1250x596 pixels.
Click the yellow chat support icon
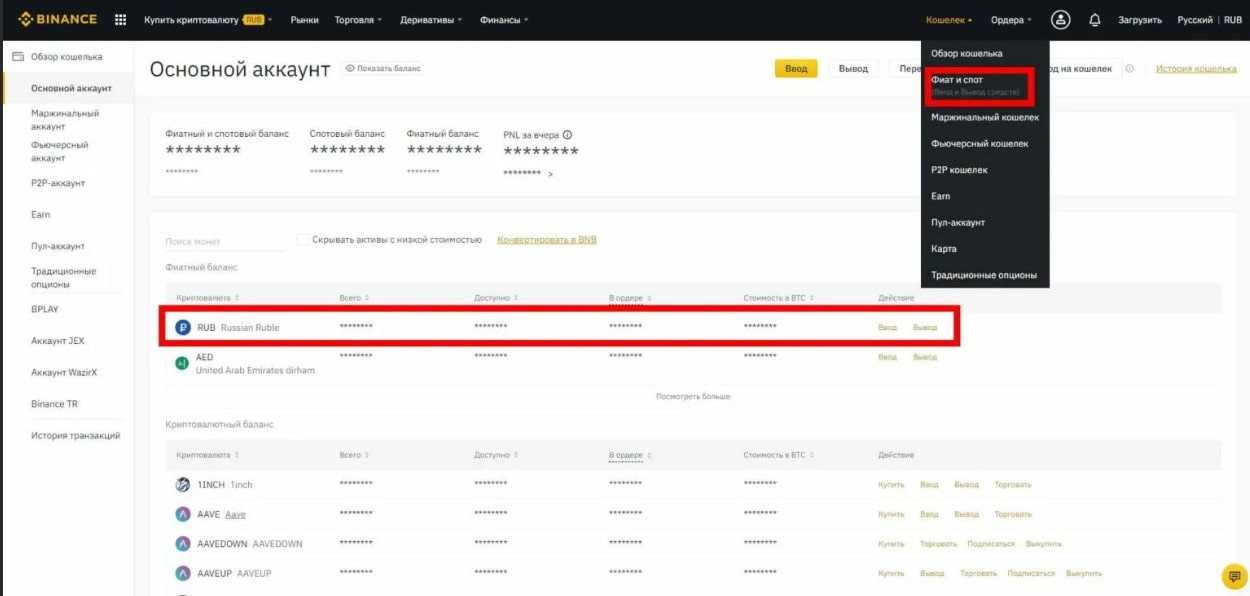click(x=1234, y=576)
